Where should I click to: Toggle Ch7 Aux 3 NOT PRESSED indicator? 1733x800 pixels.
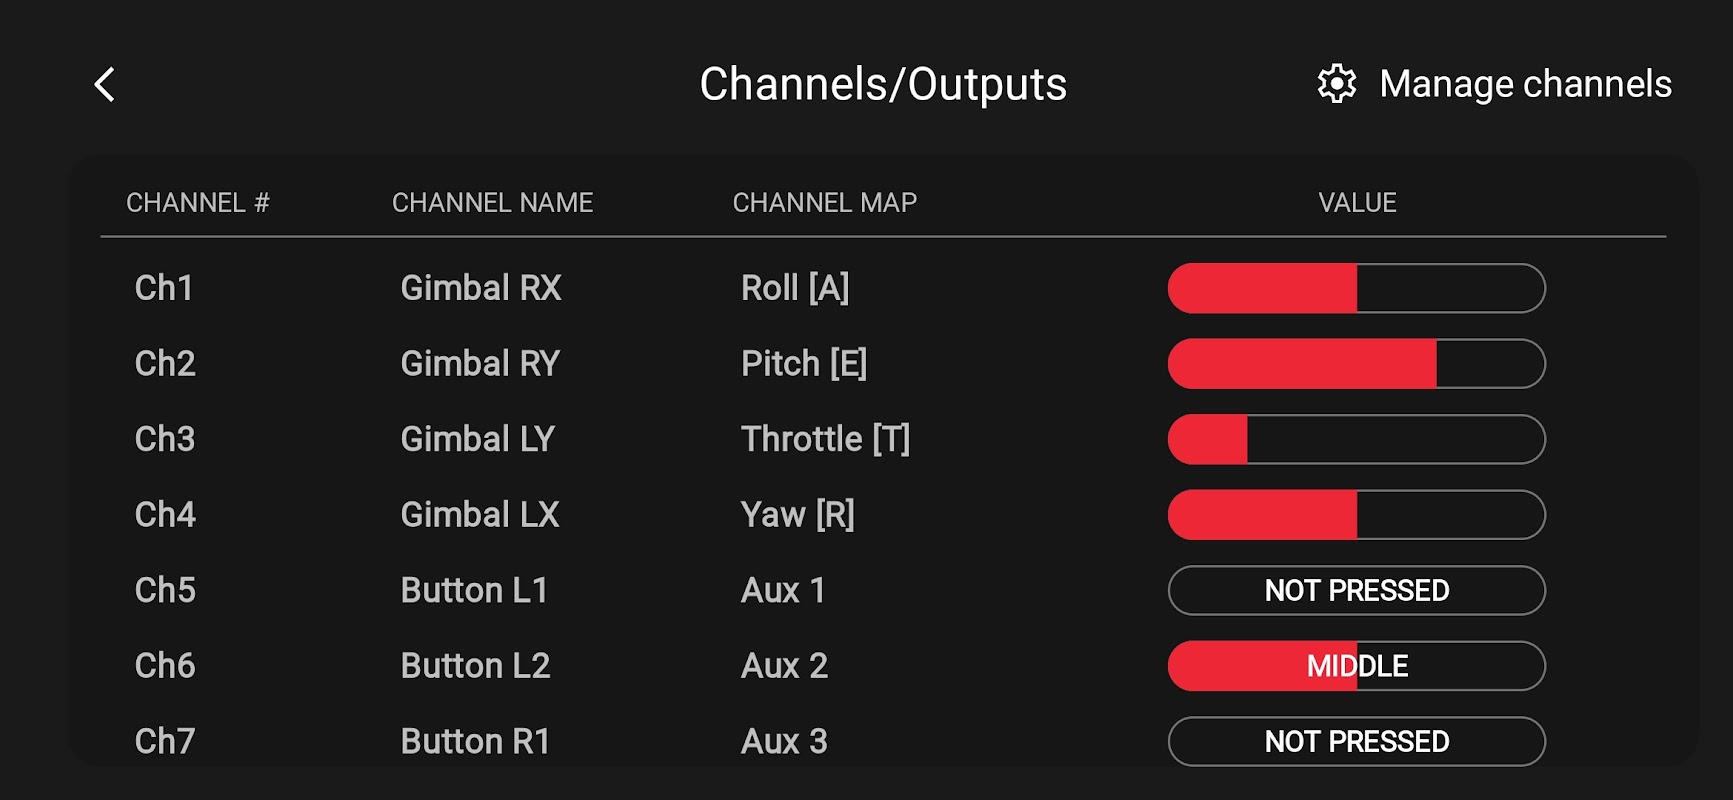coord(1356,741)
